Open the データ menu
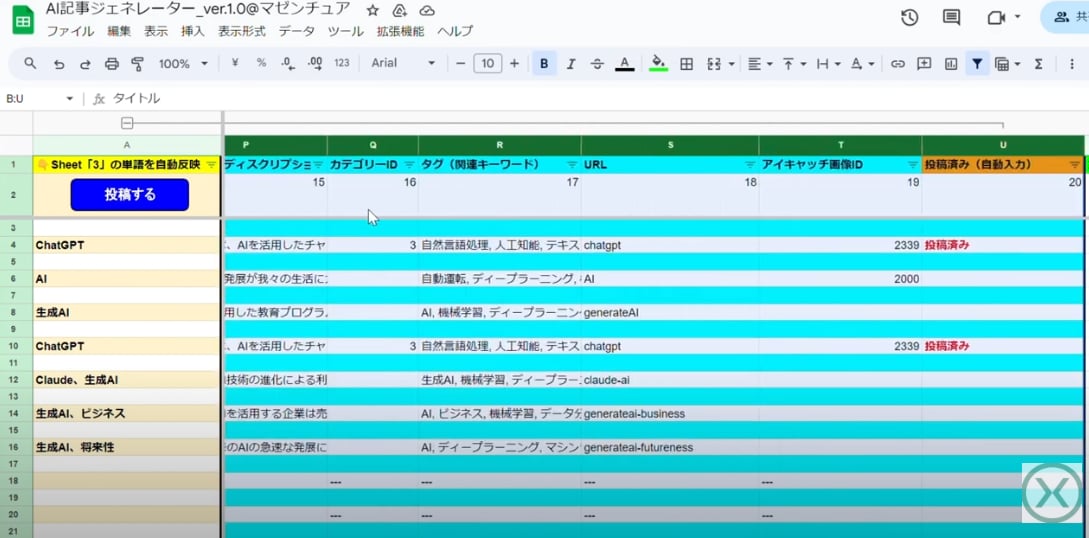Viewport: 1089px width, 538px height. pos(297,31)
